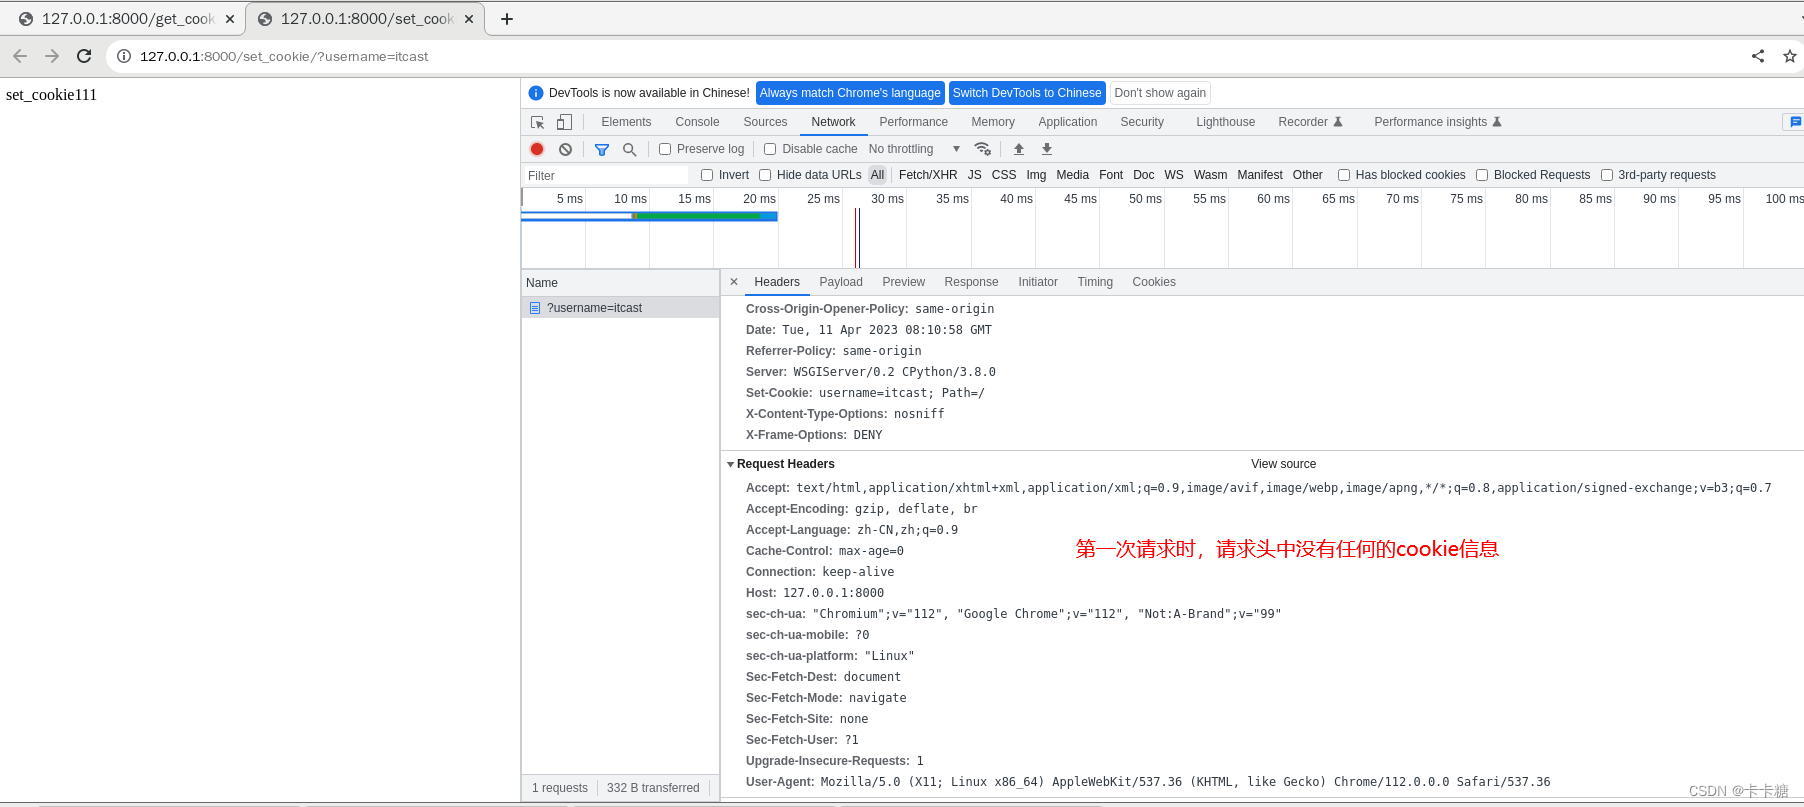This screenshot has width=1804, height=807.
Task: Click the browser address bar URL
Action: (284, 56)
